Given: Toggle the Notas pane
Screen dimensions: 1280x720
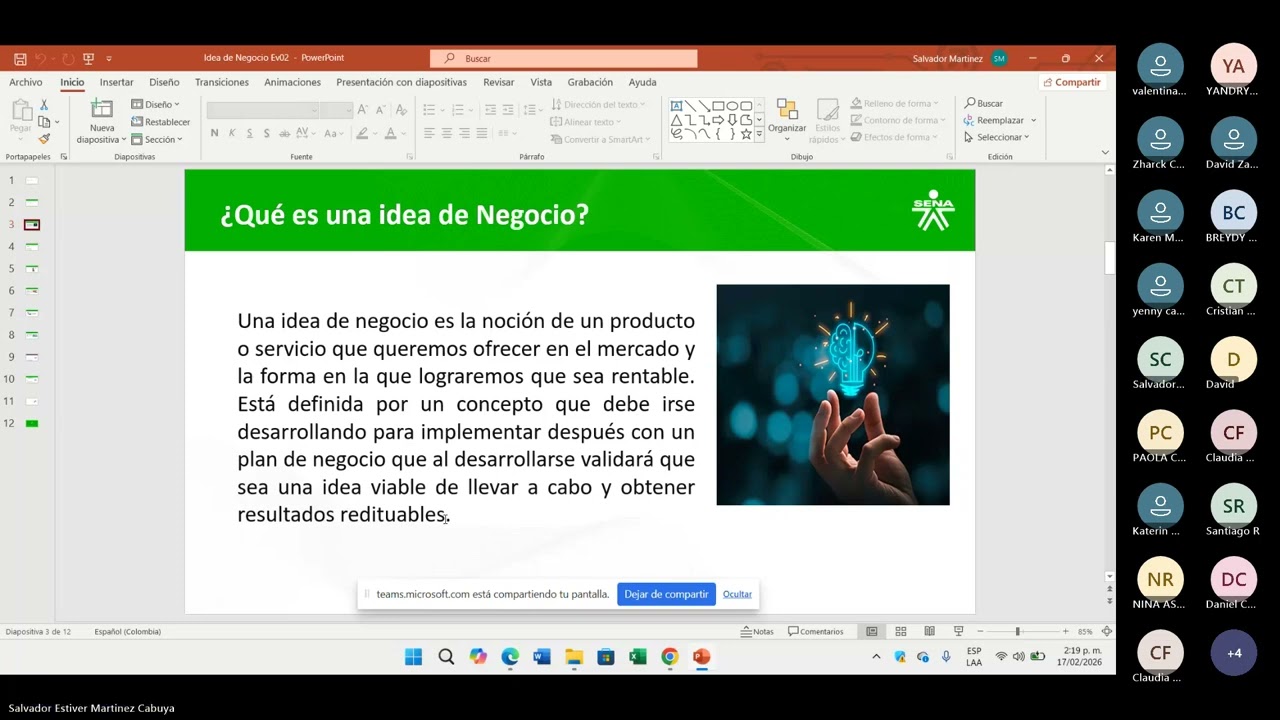Looking at the screenshot, I should pos(757,632).
